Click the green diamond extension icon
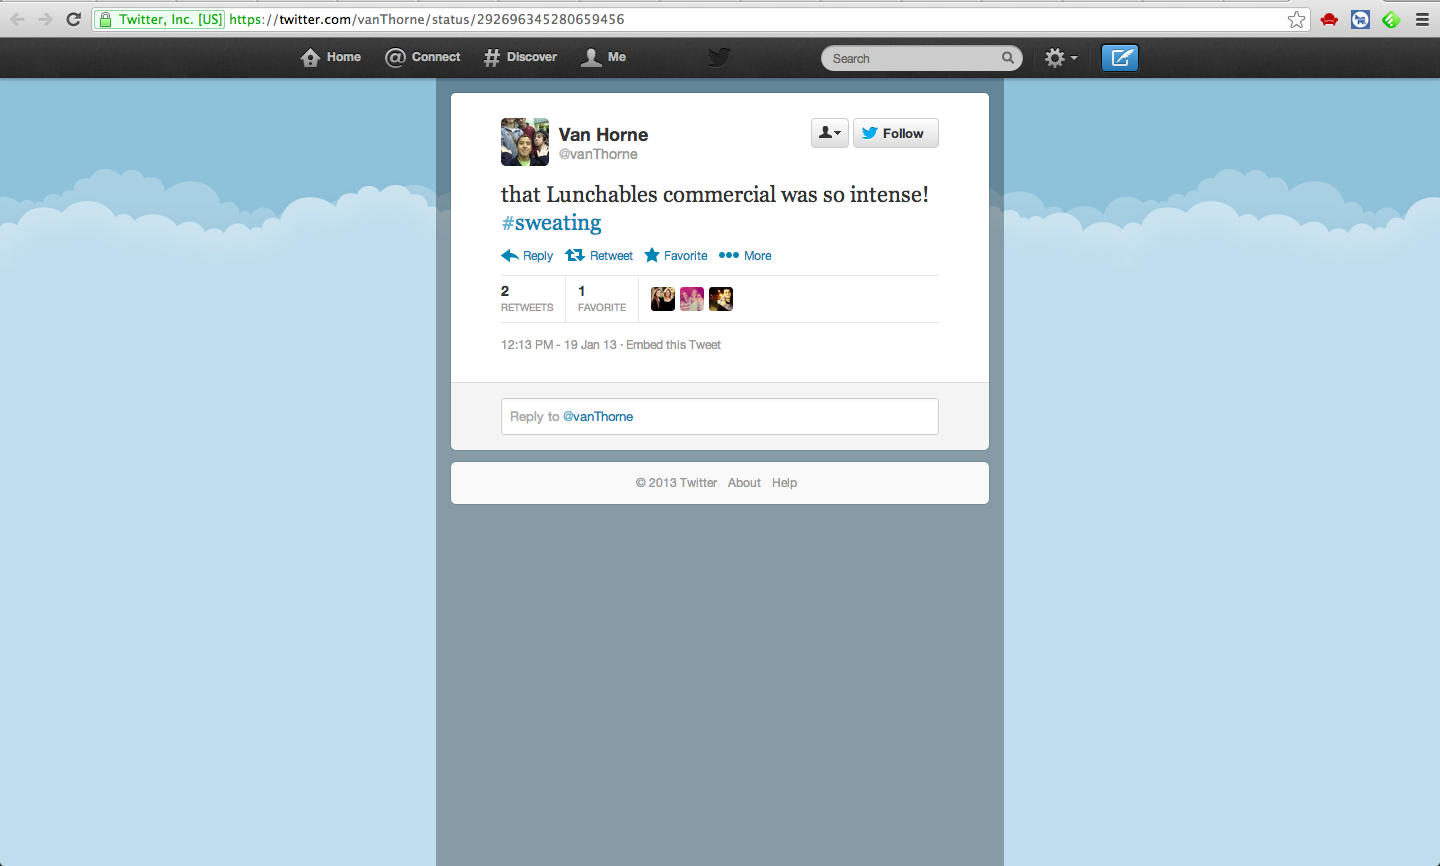This screenshot has width=1440, height=866. pos(1391,19)
